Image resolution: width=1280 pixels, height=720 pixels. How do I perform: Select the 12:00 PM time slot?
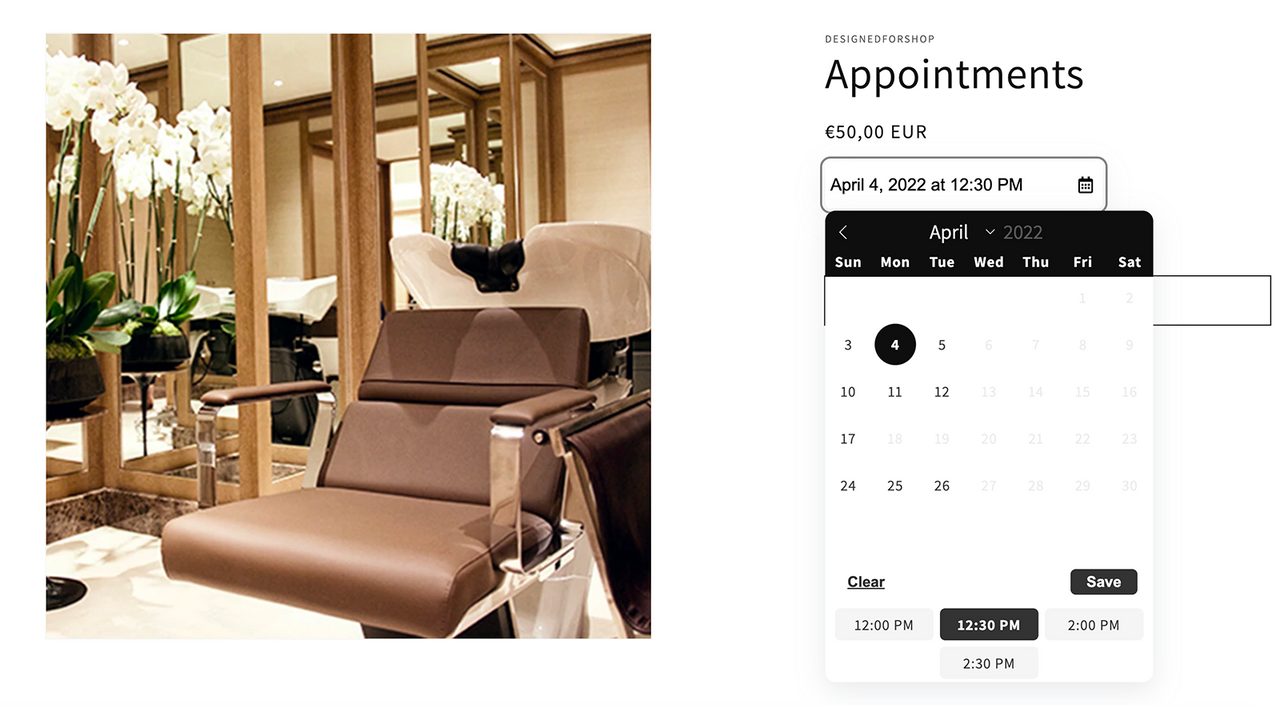point(884,625)
